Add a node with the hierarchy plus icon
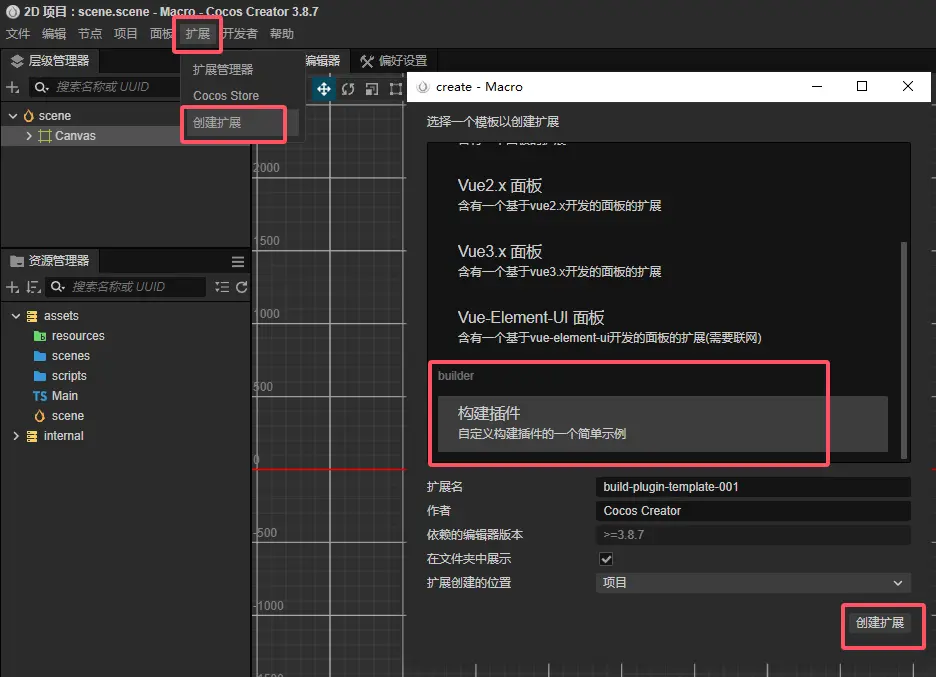Viewport: 936px width, 677px height. (x=13, y=87)
